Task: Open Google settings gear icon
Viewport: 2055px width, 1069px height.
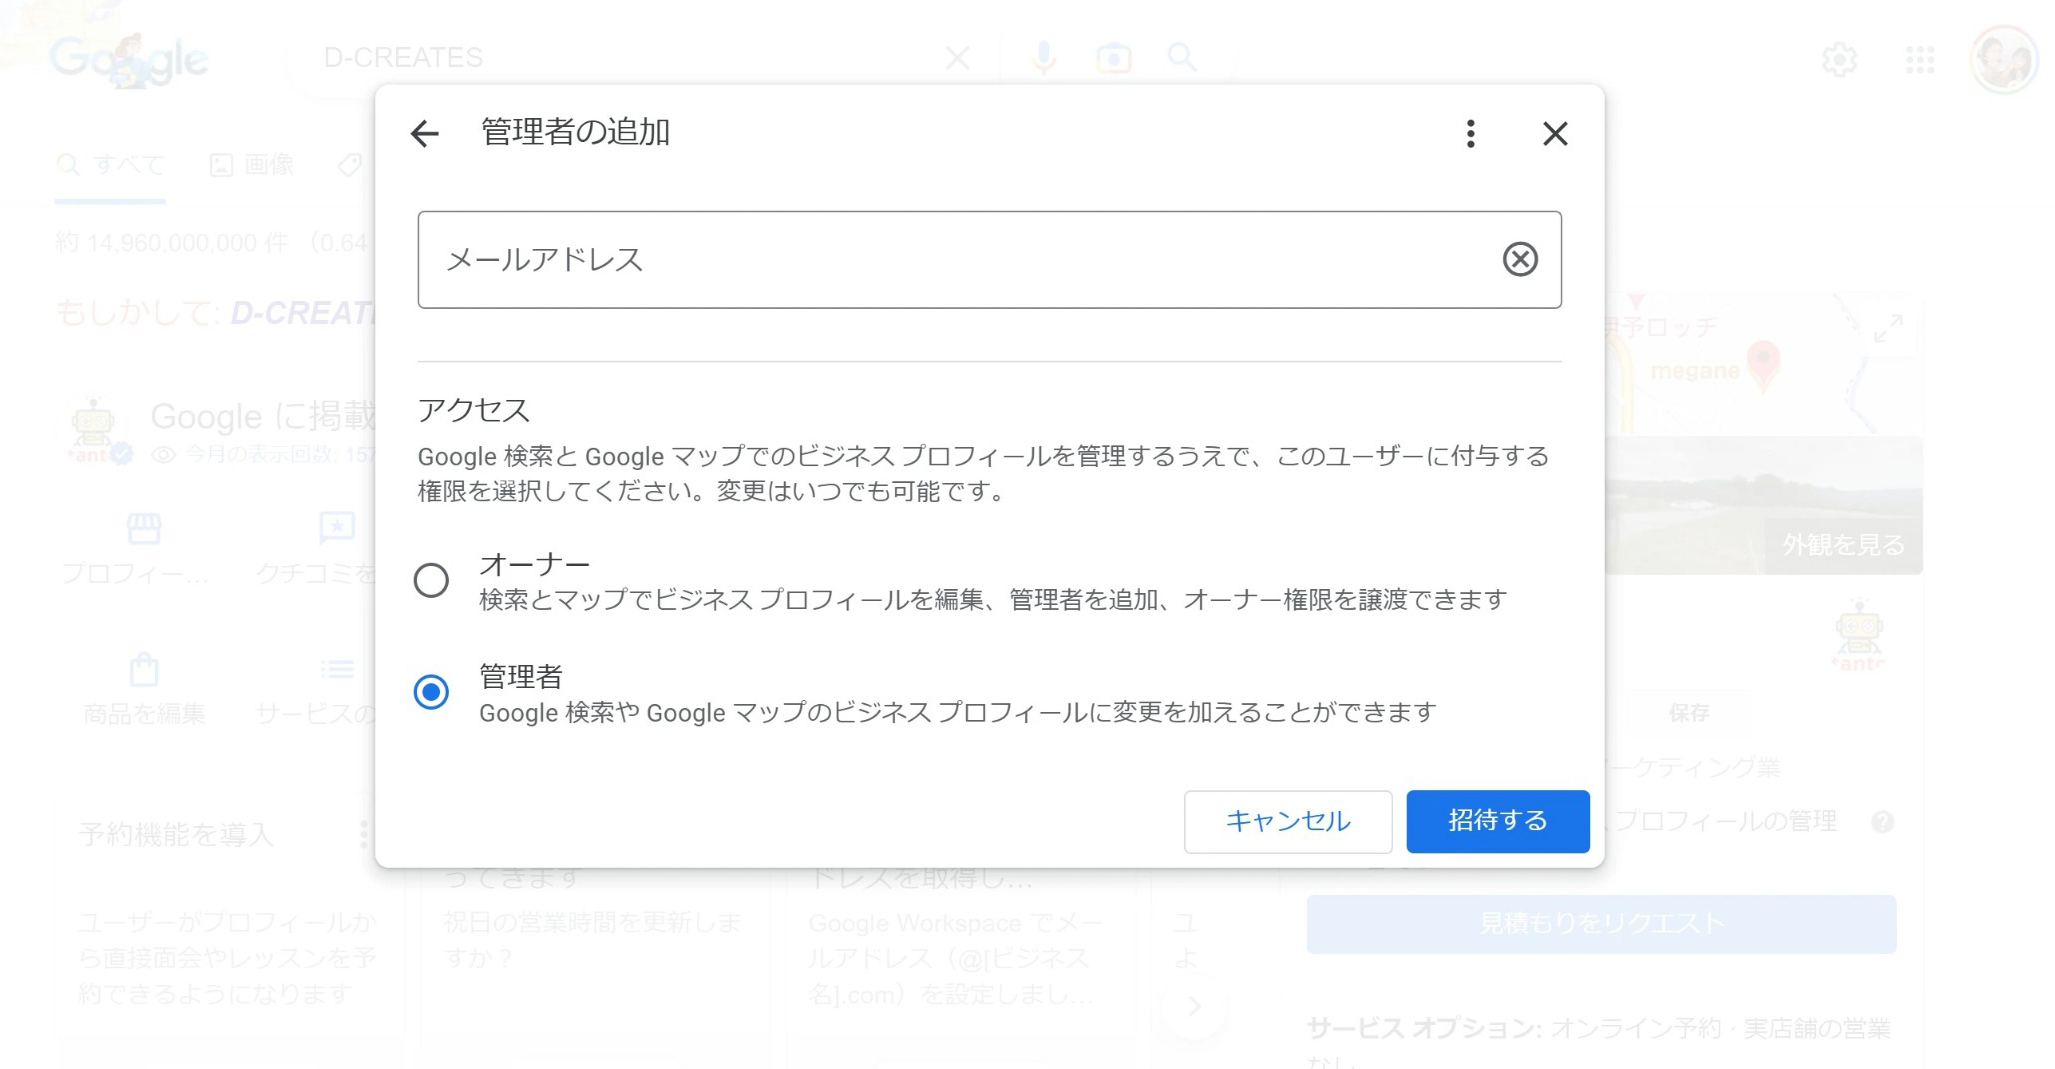Action: pyautogui.click(x=1838, y=60)
